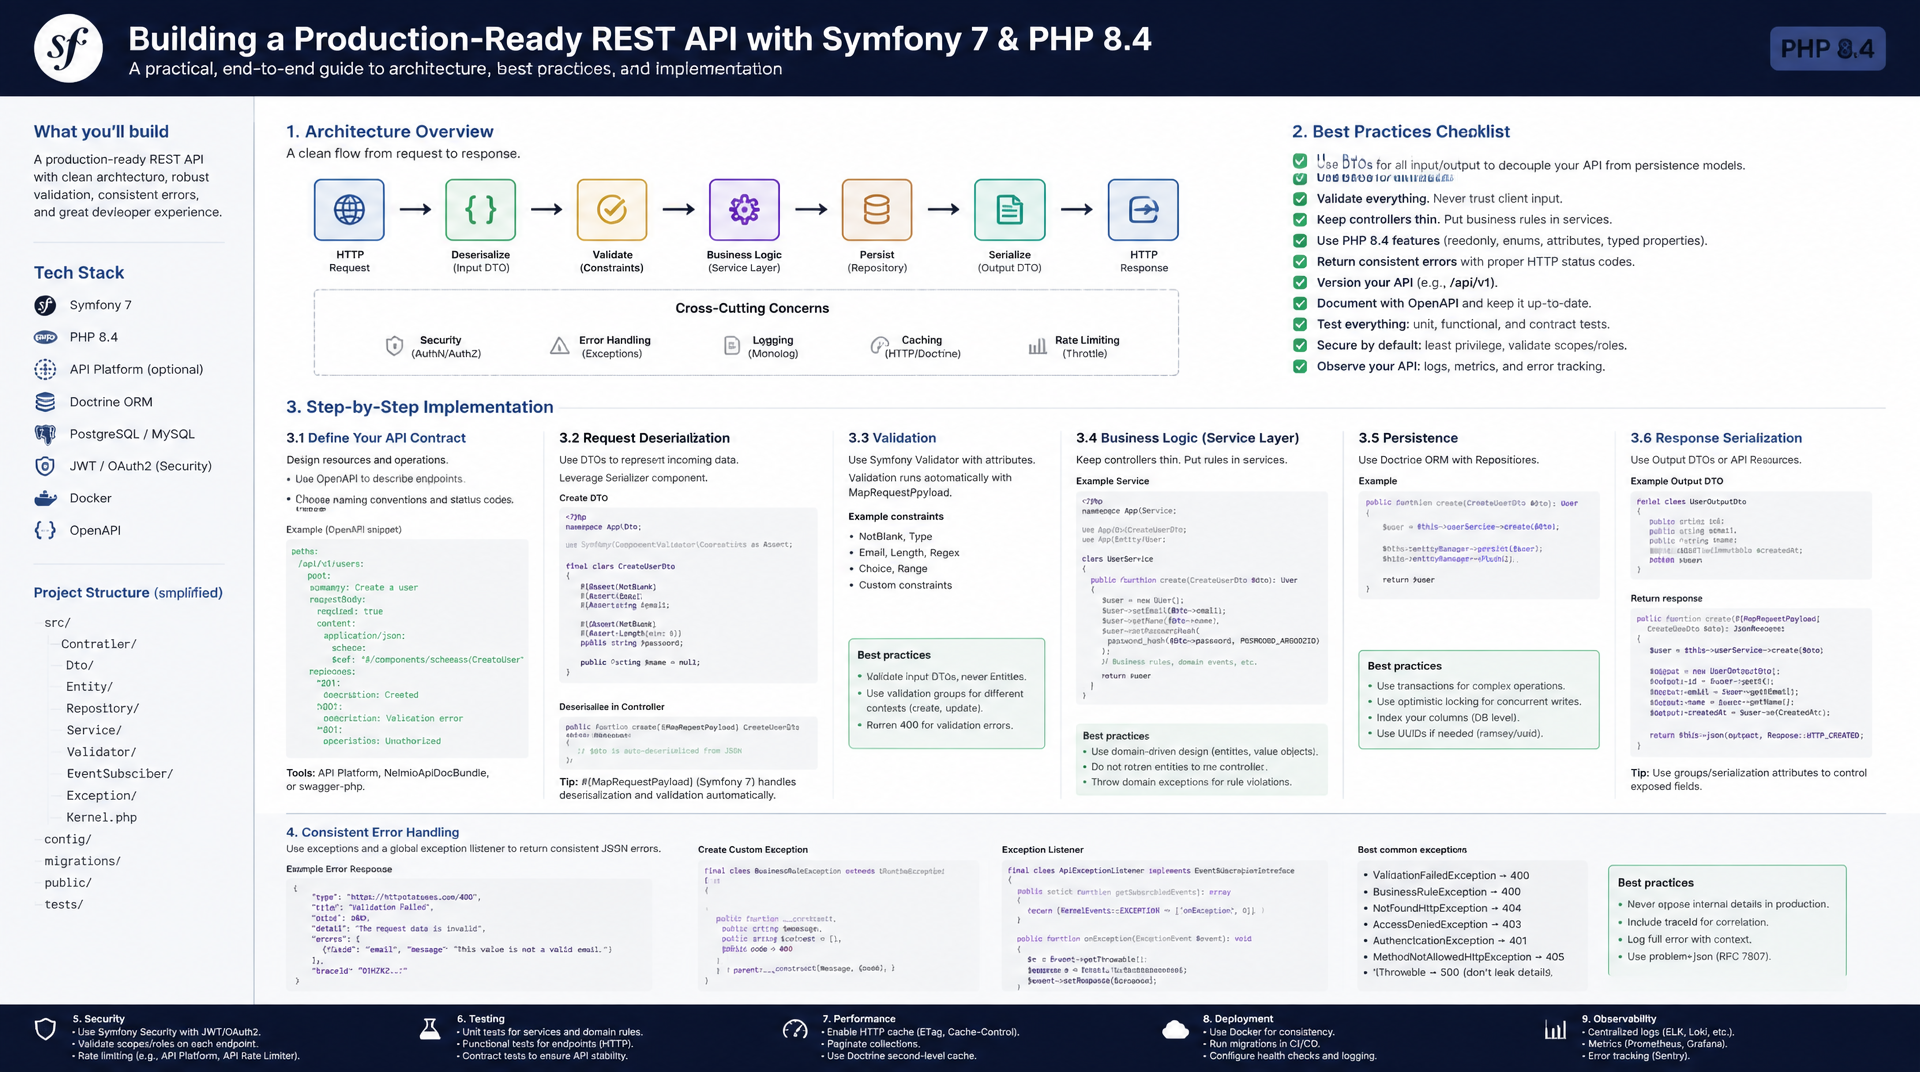Open the '3.3 Validation' section heading
The height and width of the screenshot is (1072, 1920).
pyautogui.click(x=892, y=438)
